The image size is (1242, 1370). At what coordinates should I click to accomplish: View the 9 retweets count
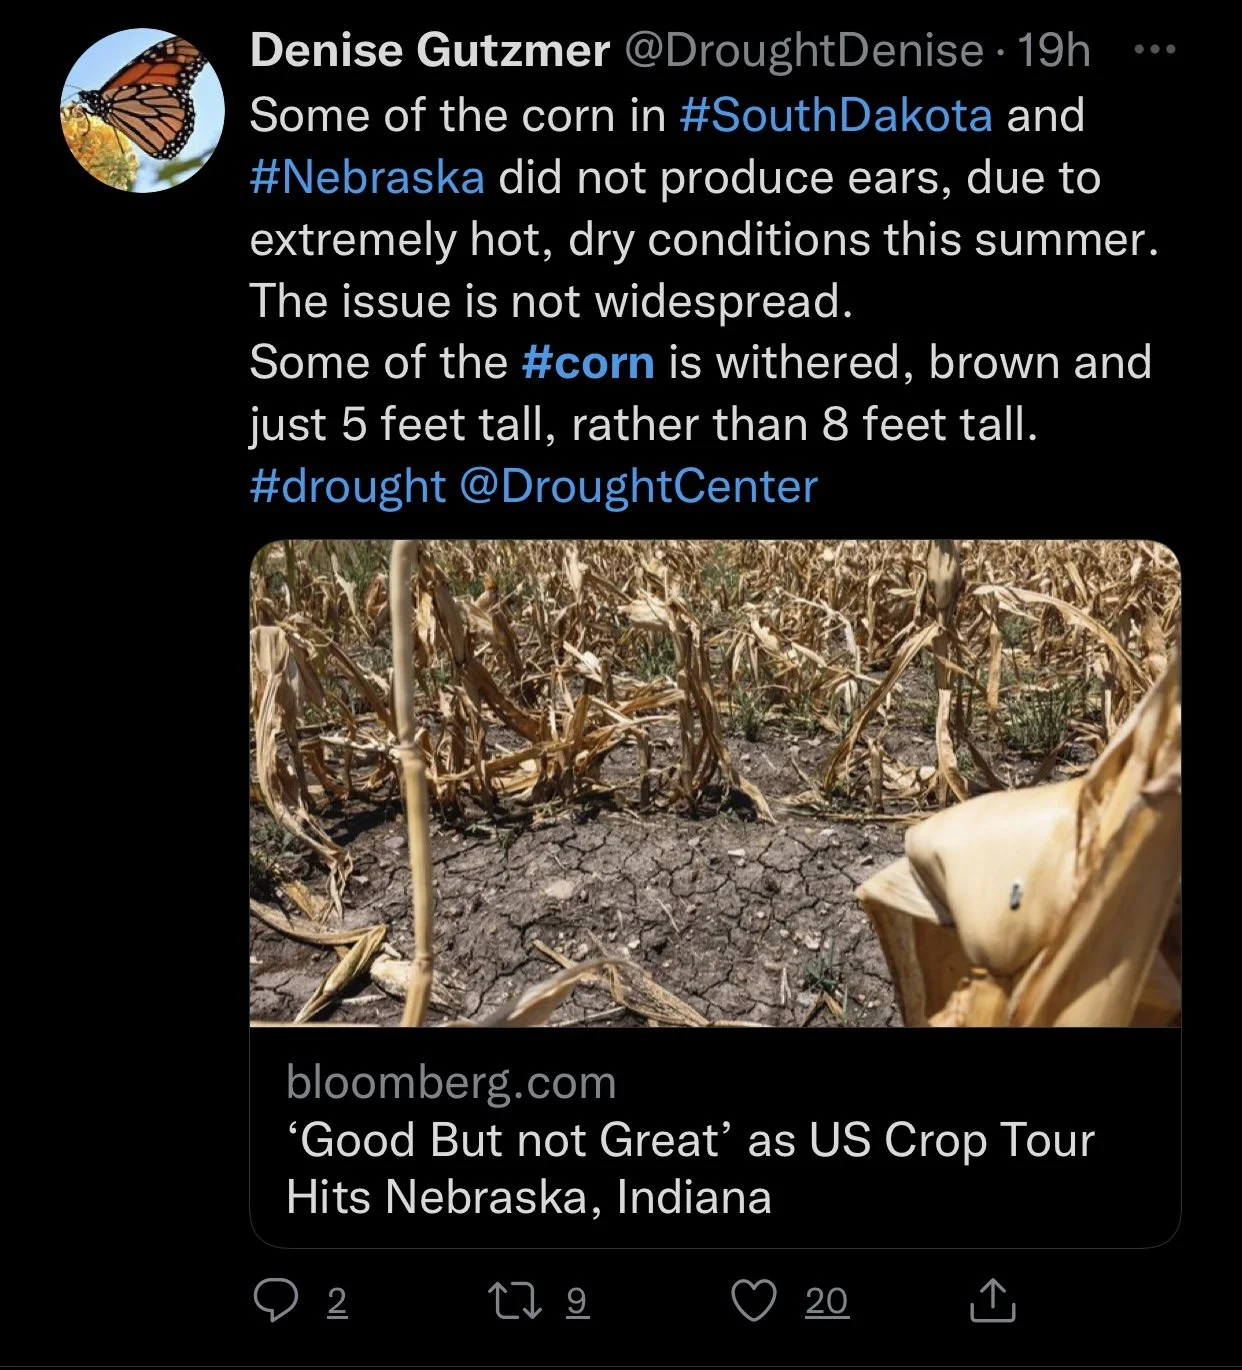pos(578,1301)
